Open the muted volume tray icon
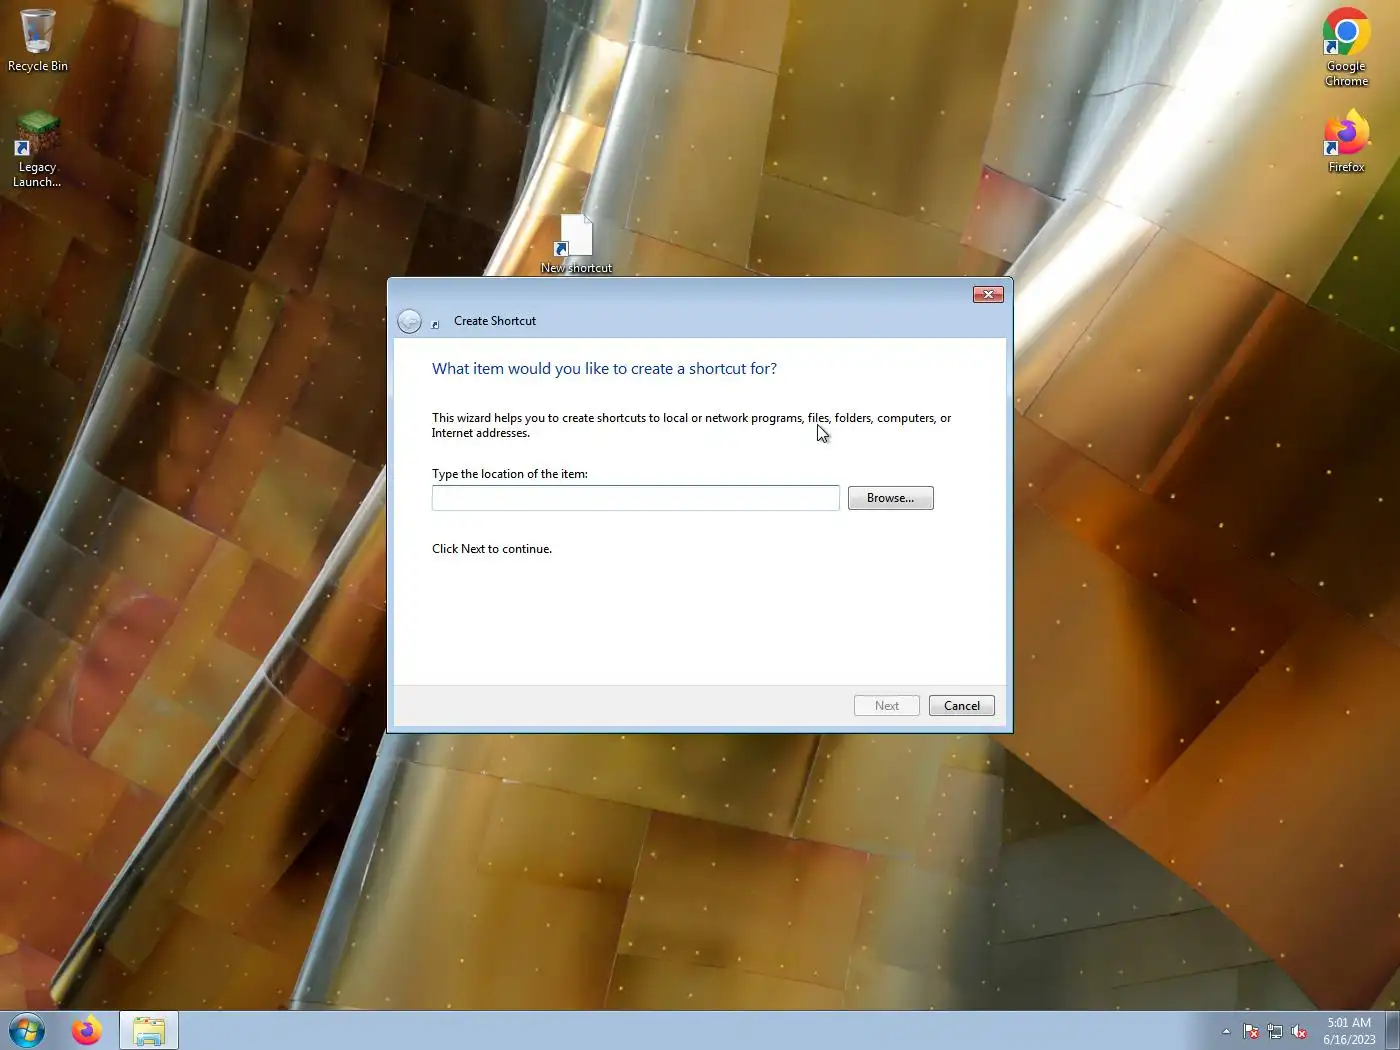This screenshot has width=1400, height=1050. coord(1299,1031)
